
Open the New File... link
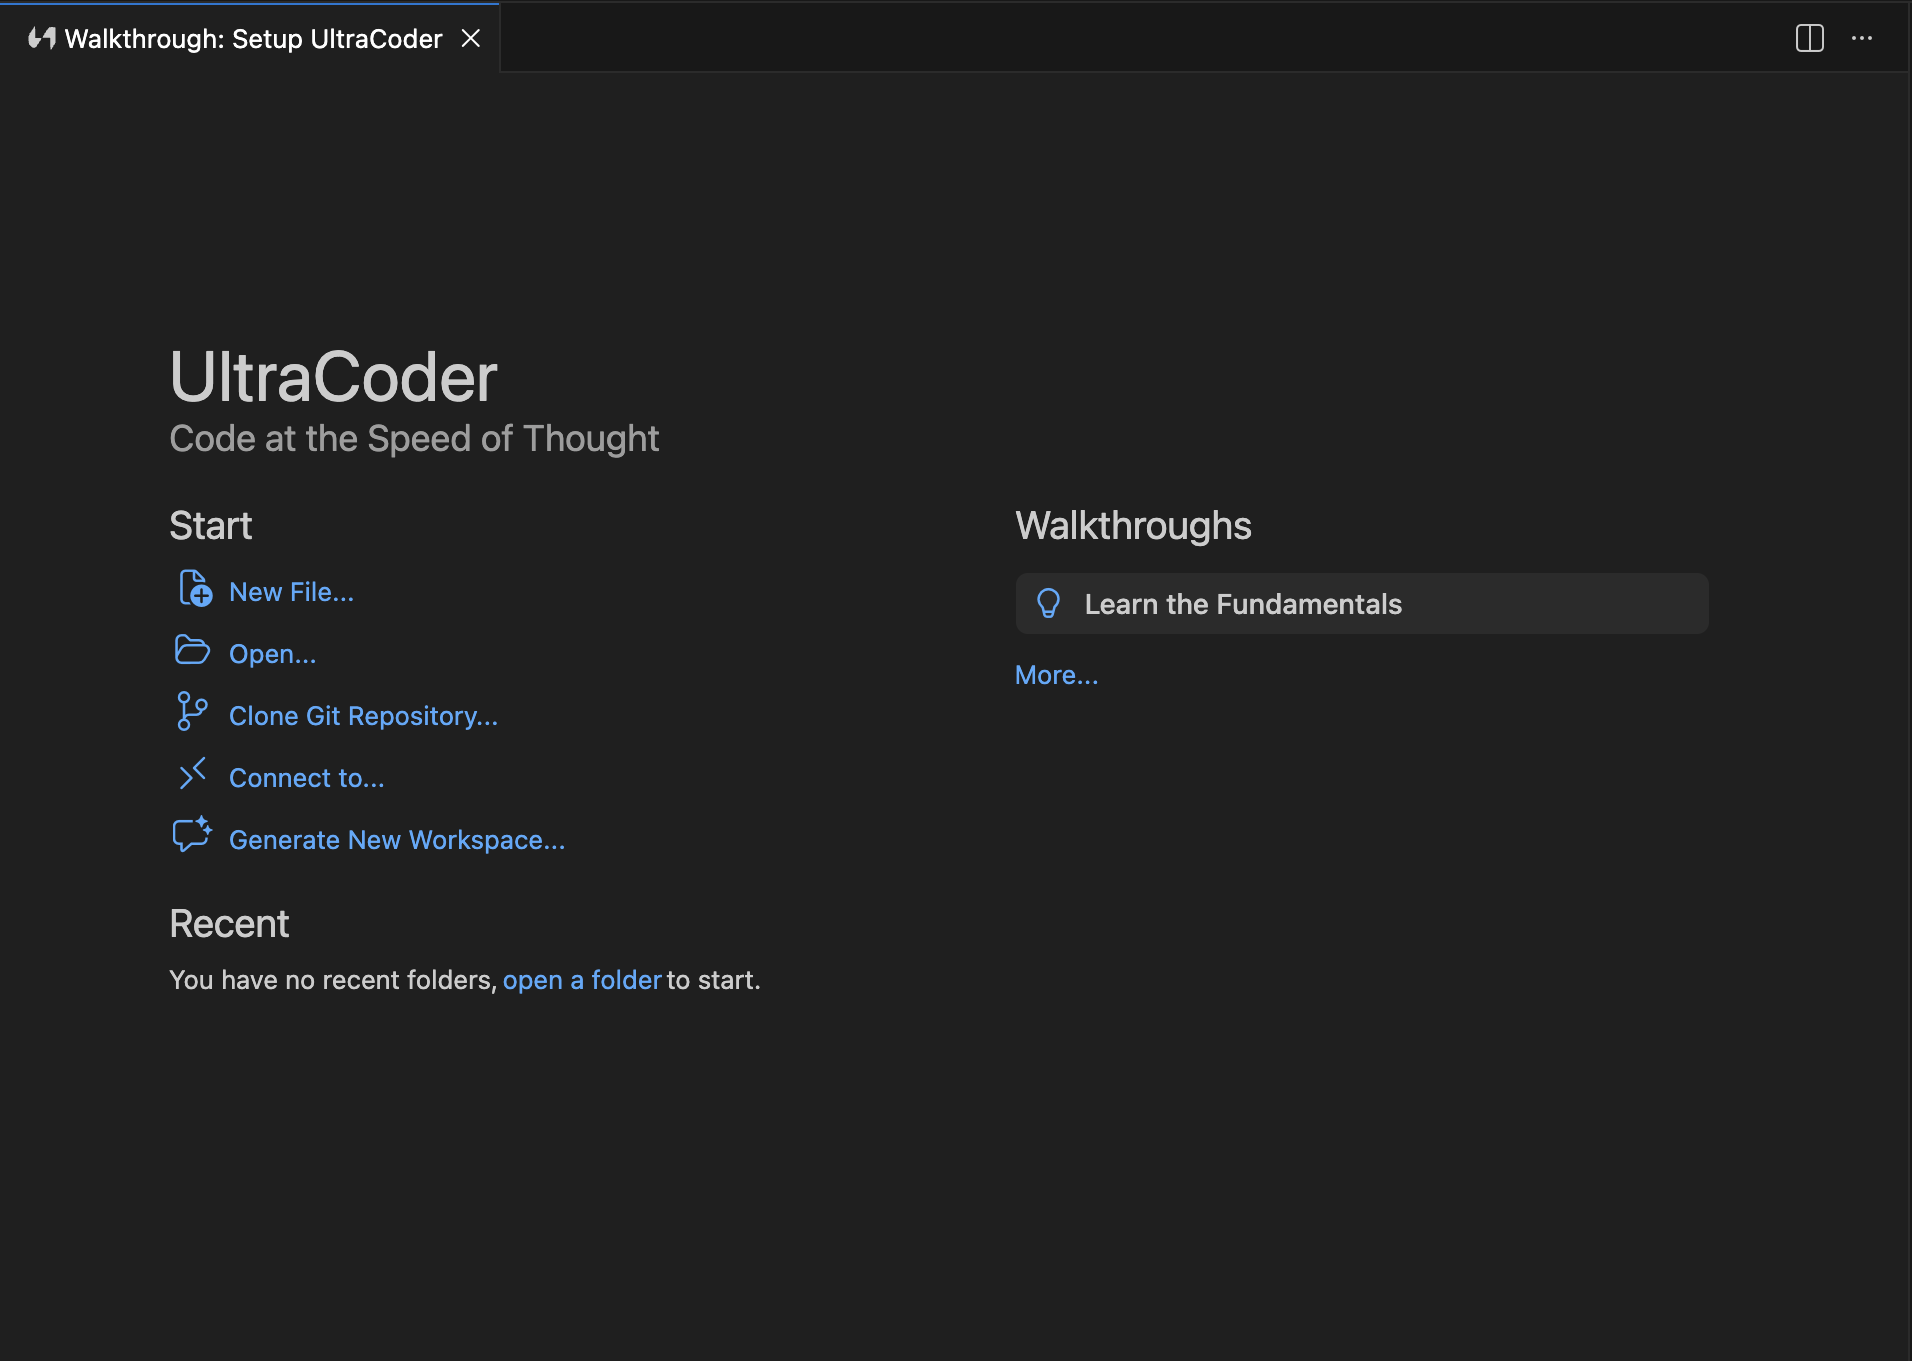(x=291, y=592)
